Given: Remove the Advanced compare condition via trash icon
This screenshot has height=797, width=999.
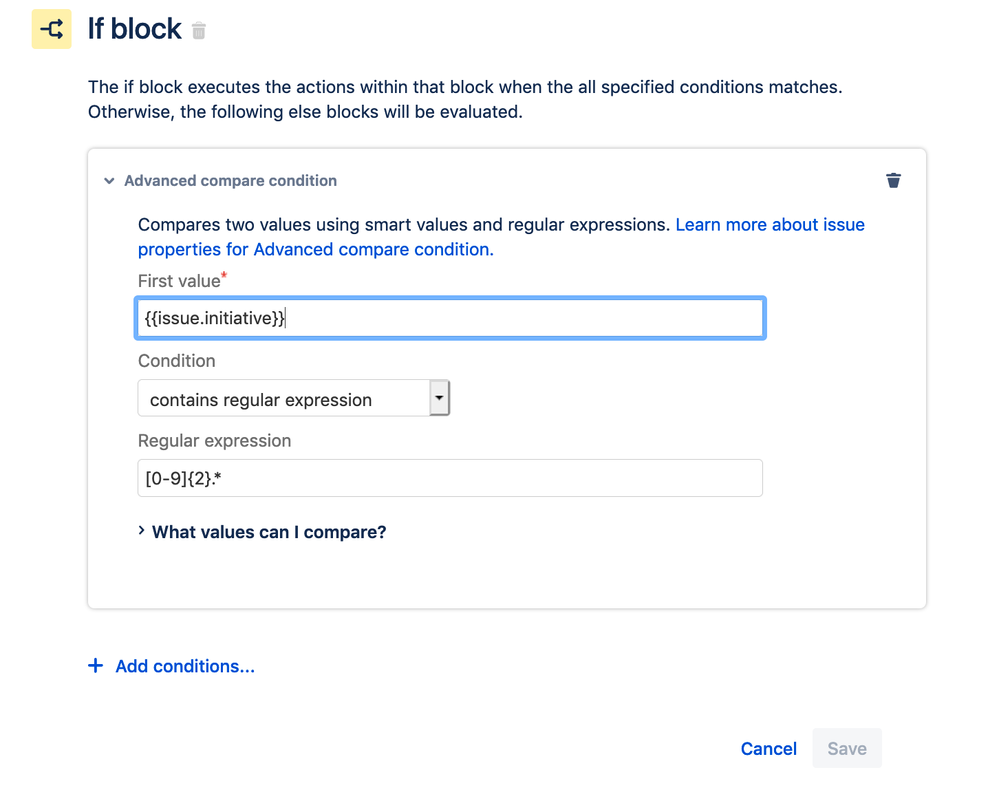Looking at the screenshot, I should pos(893,180).
